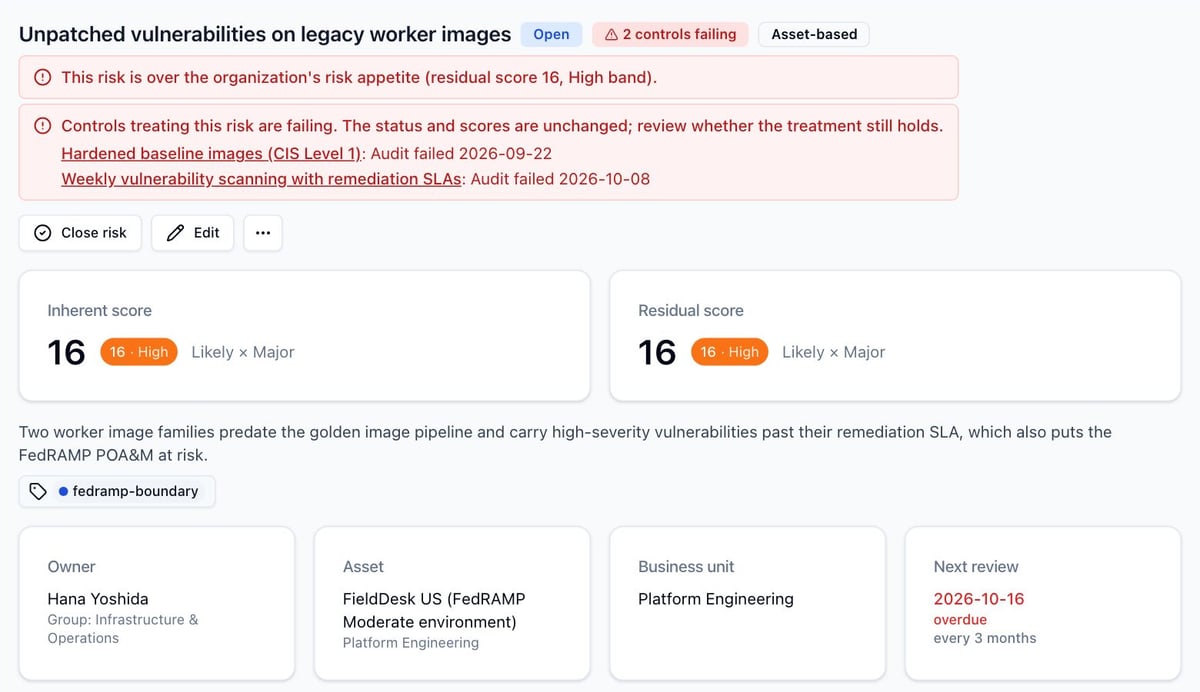Click the alert icon in controls failing banner
The height and width of the screenshot is (692, 1200).
[43, 126]
